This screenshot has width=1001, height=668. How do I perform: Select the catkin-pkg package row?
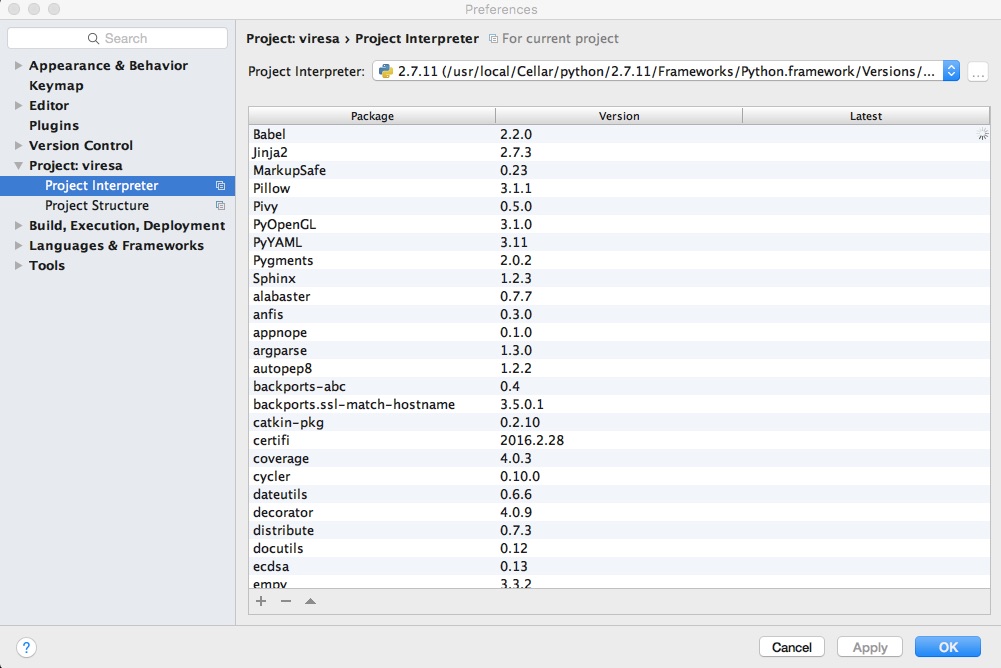[x=619, y=422]
